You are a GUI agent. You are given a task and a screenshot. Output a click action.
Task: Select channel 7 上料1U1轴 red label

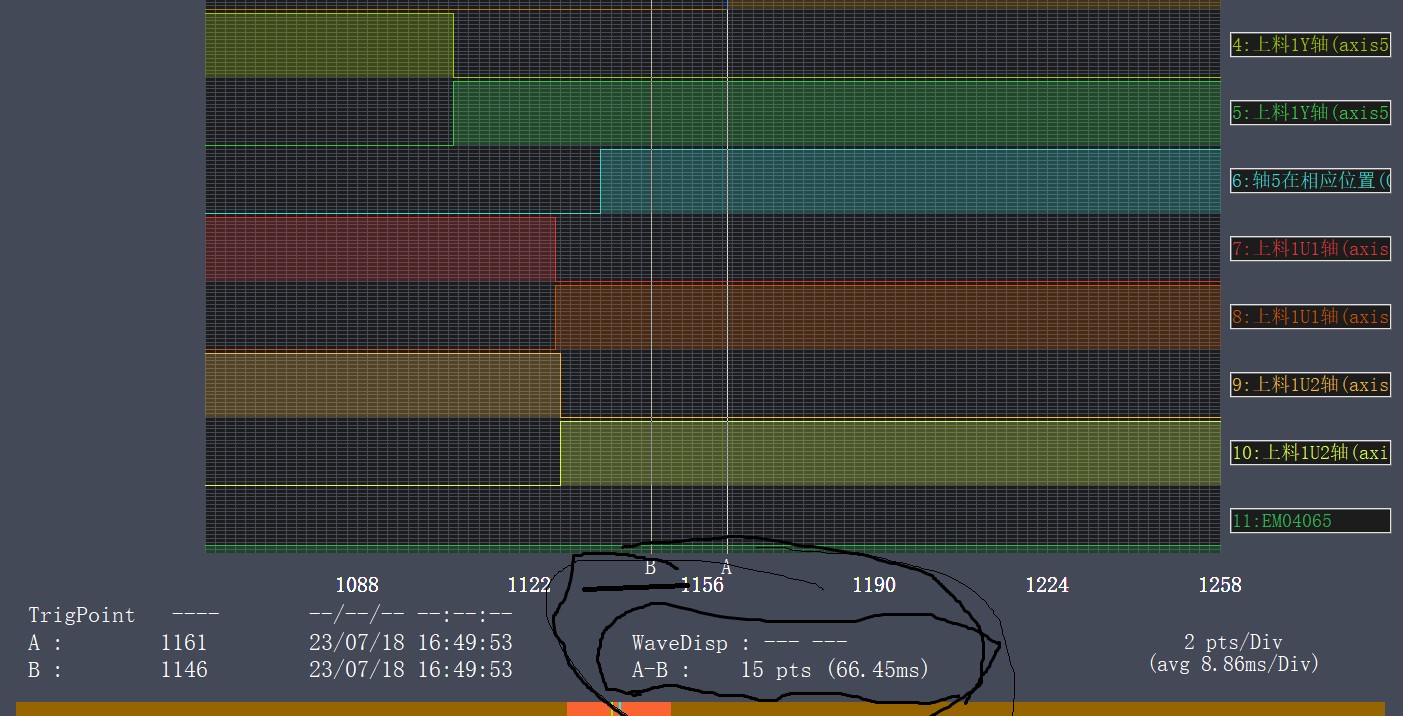pos(1310,249)
